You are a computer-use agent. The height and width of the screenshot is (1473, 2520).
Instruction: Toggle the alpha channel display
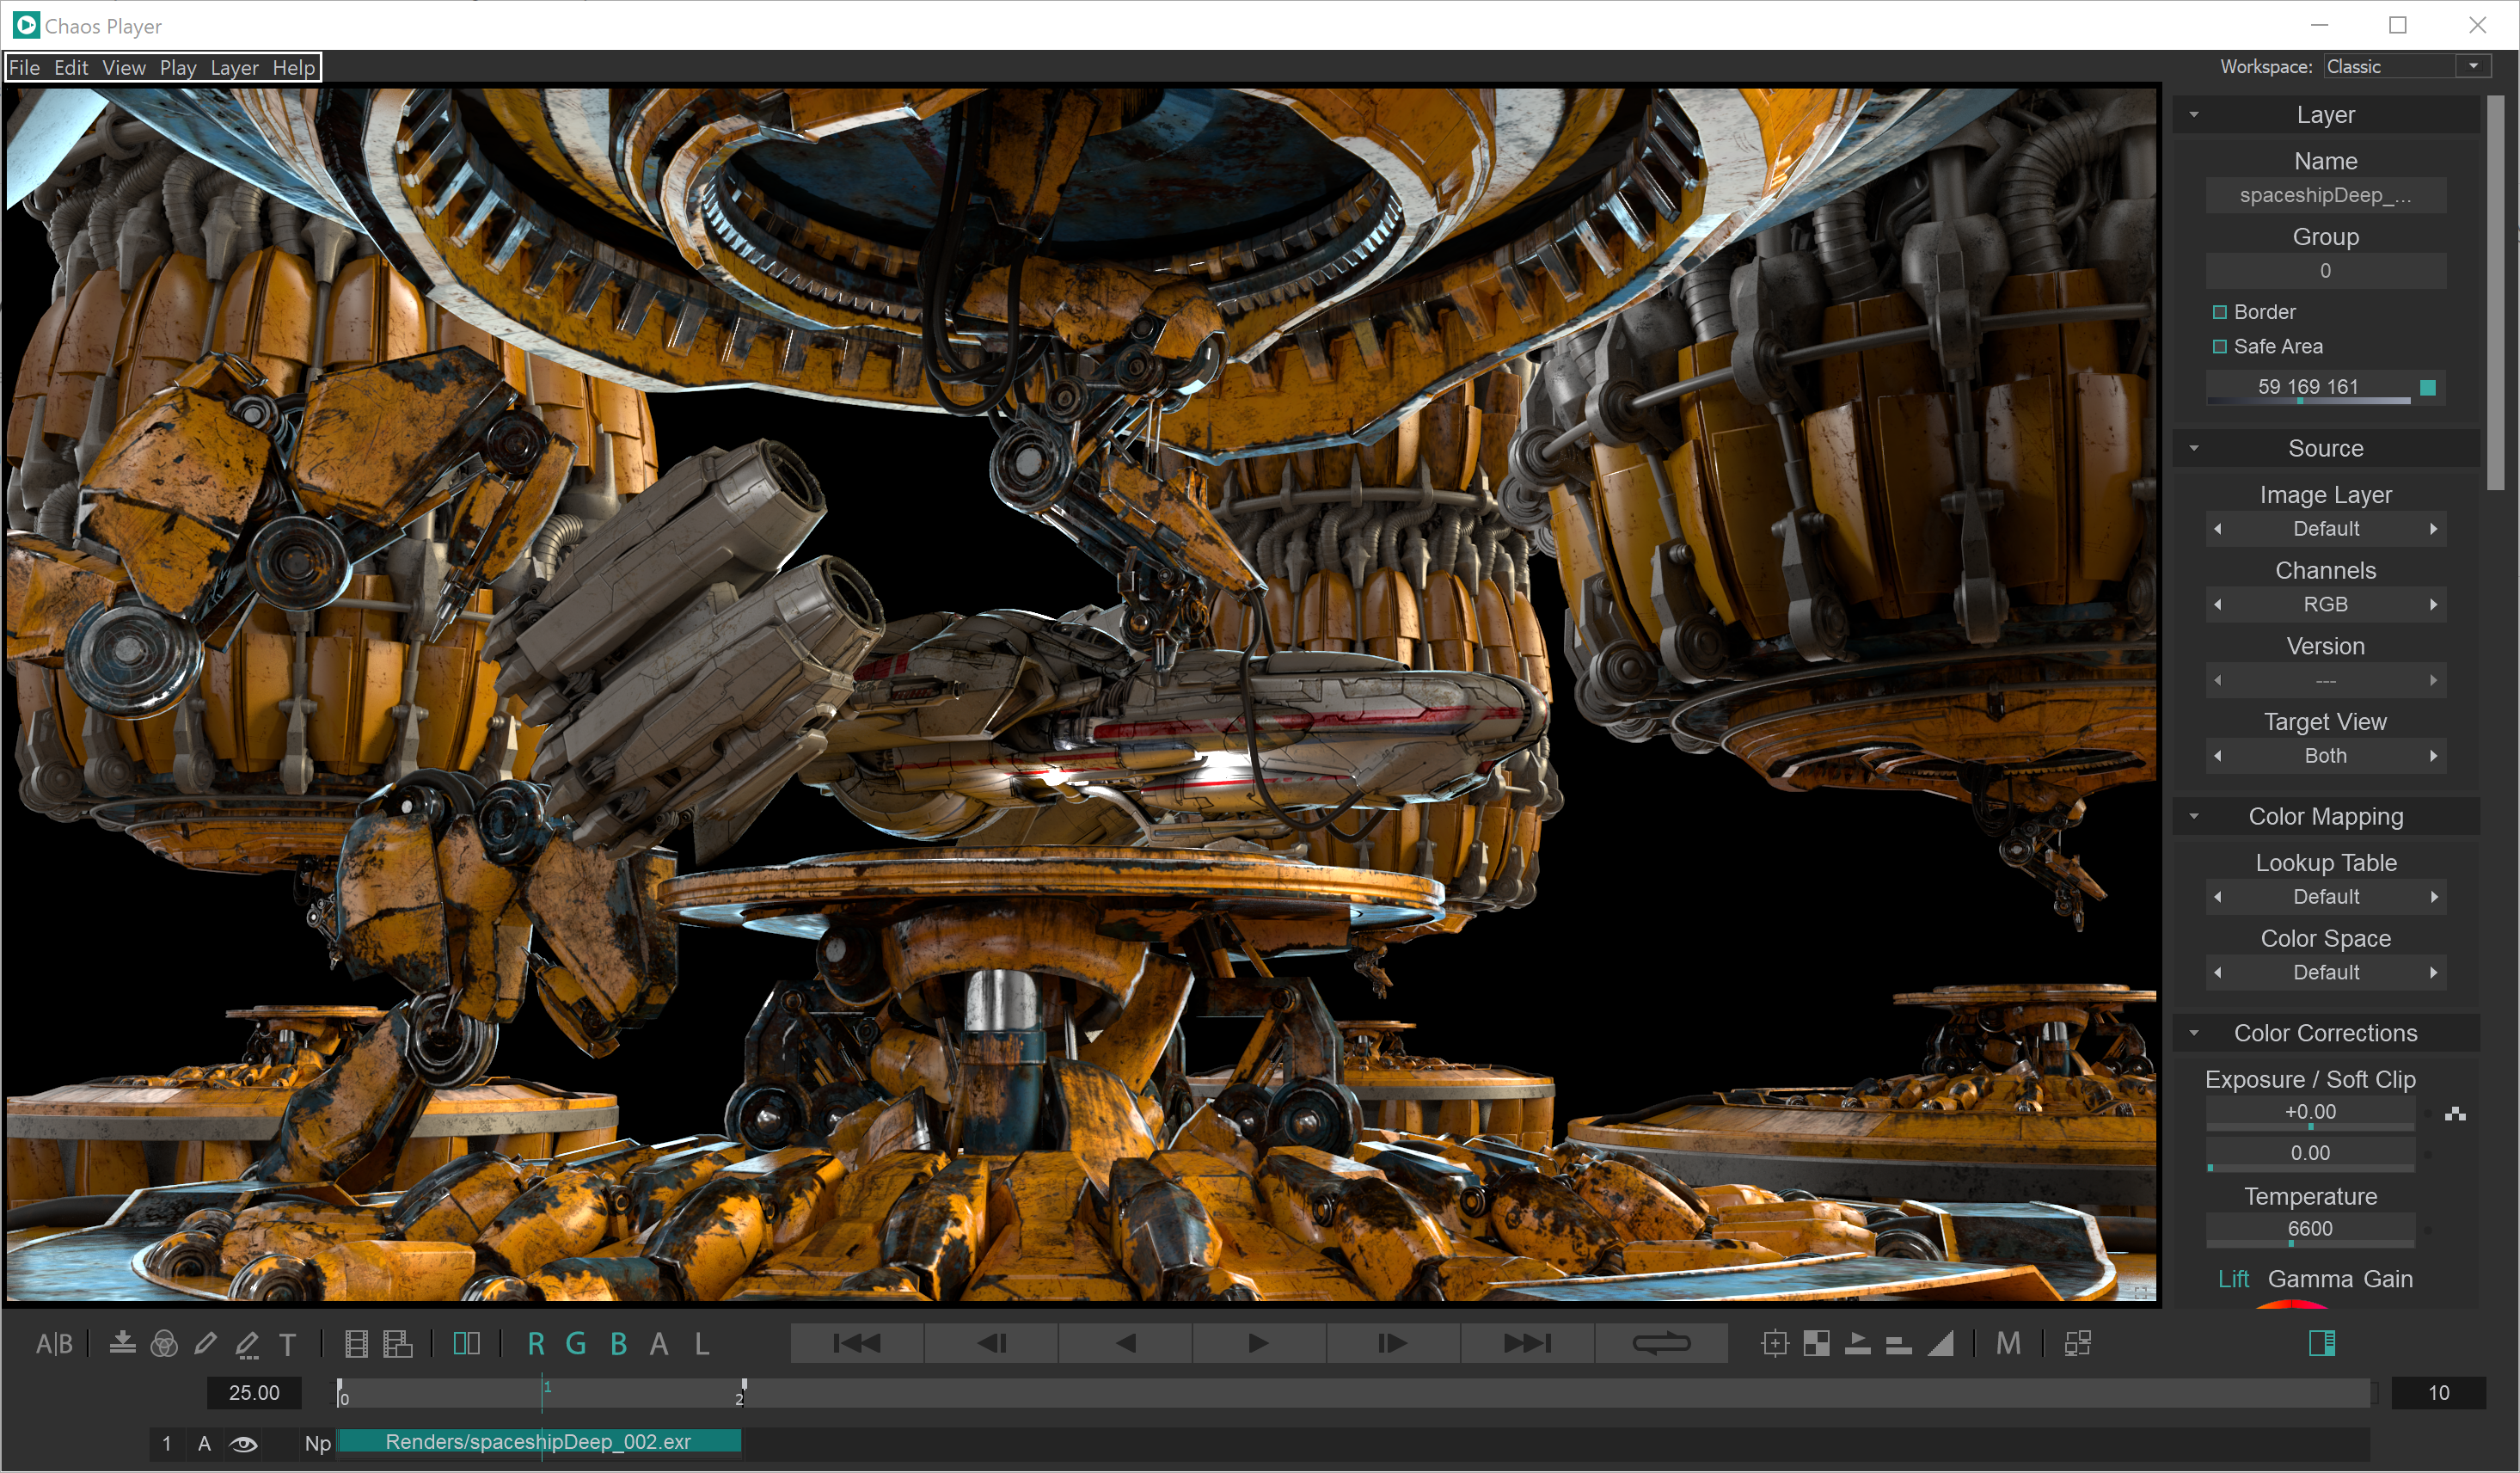click(x=659, y=1344)
